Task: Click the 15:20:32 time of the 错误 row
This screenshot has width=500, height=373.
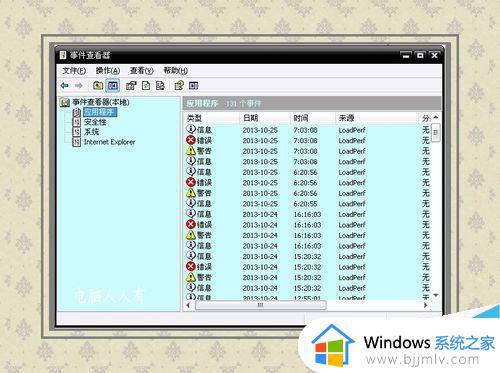Action: click(307, 267)
